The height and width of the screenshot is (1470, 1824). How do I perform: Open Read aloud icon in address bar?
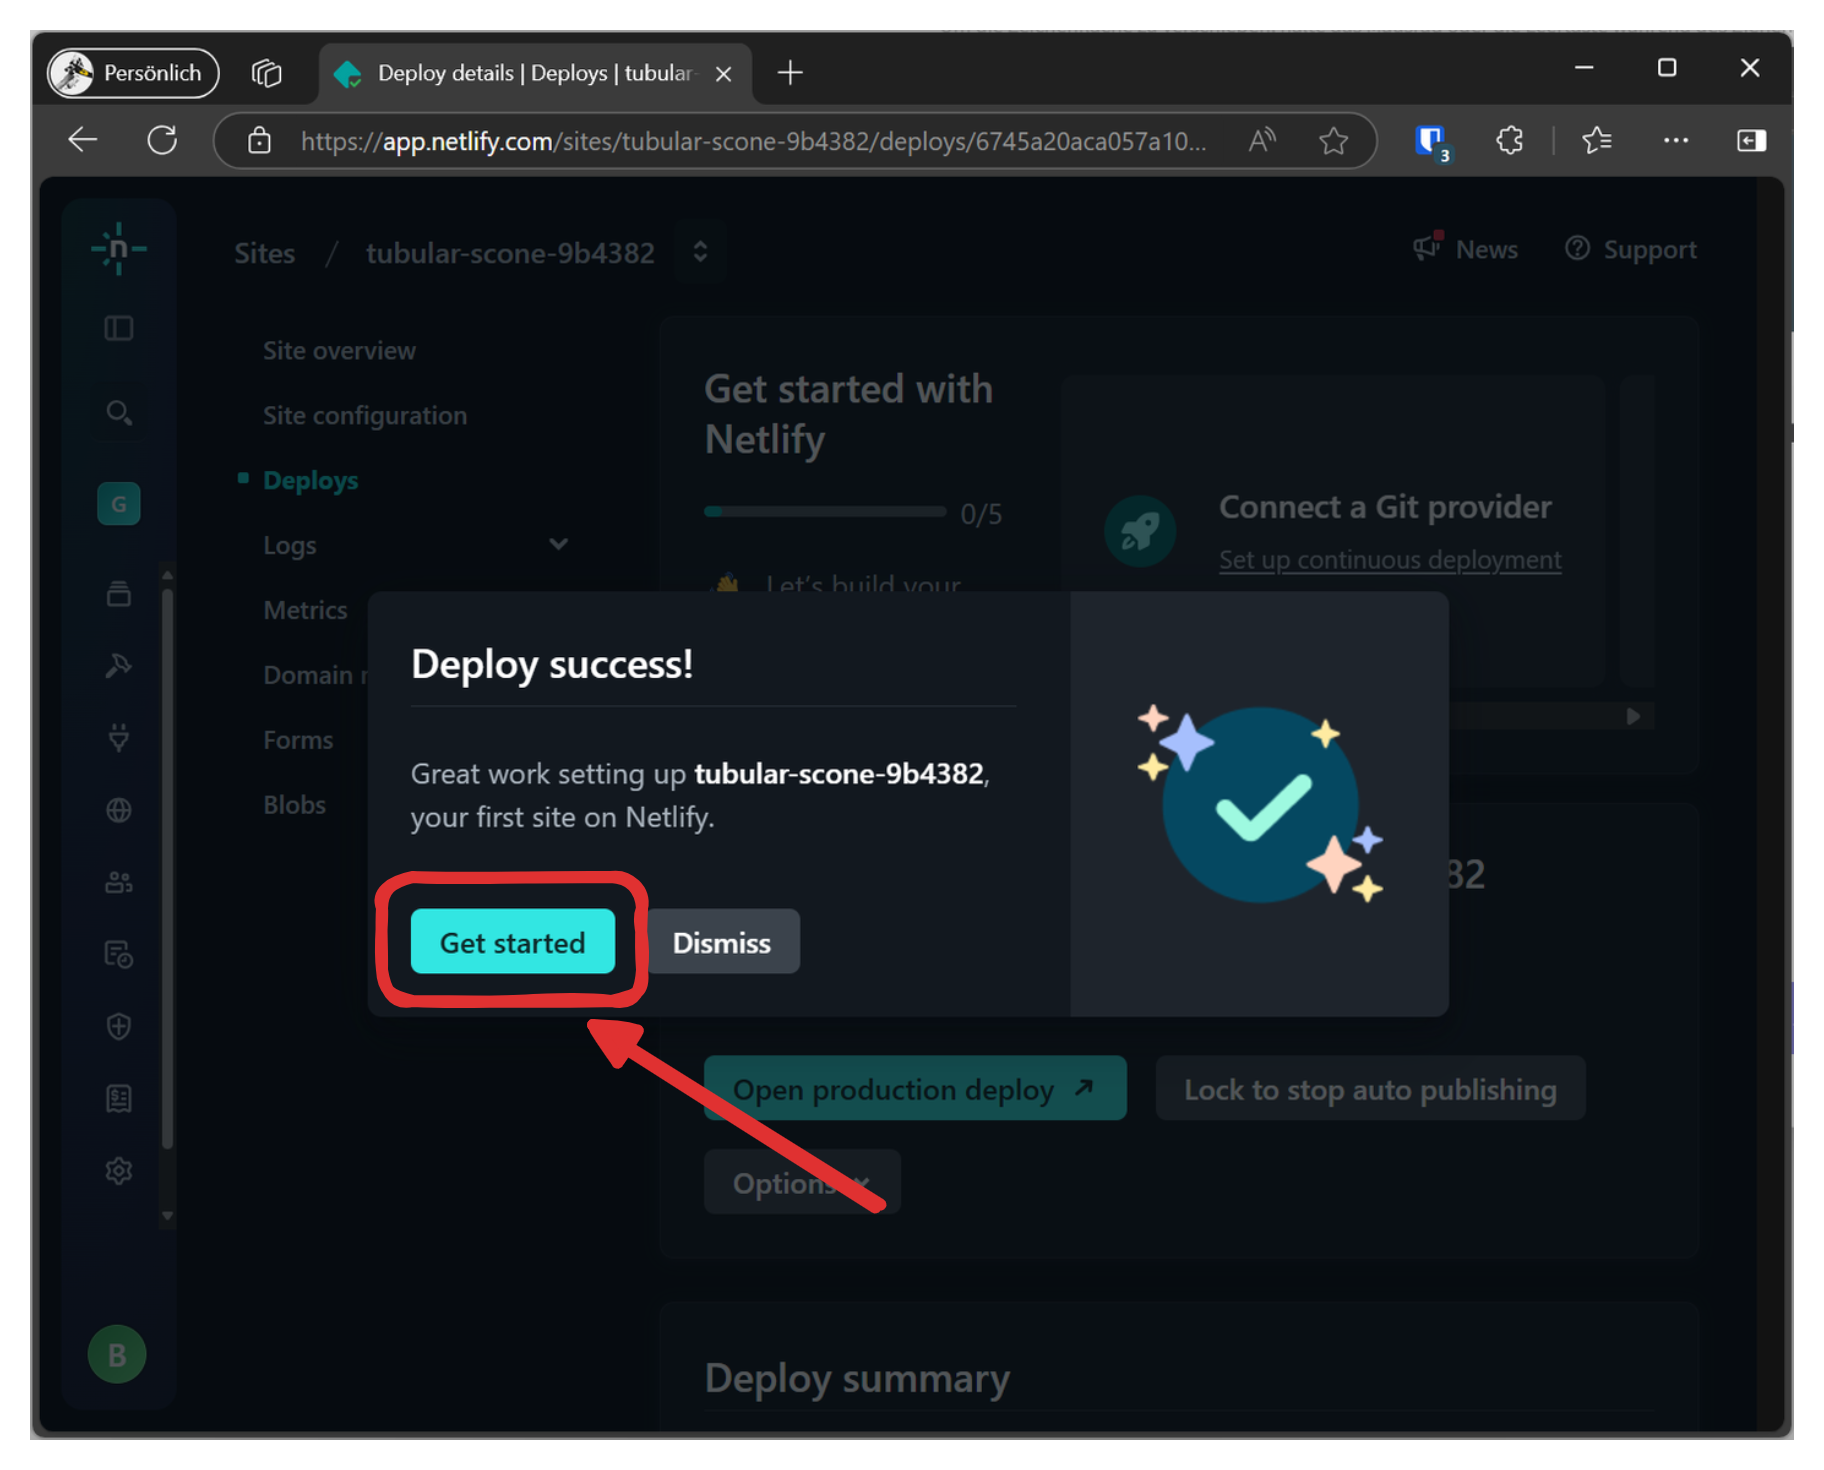1263,141
